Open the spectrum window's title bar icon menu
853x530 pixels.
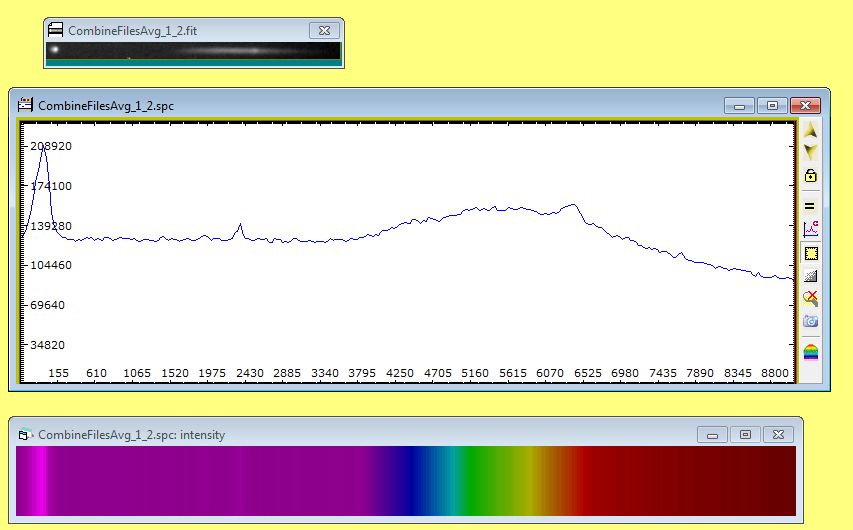[x=25, y=105]
